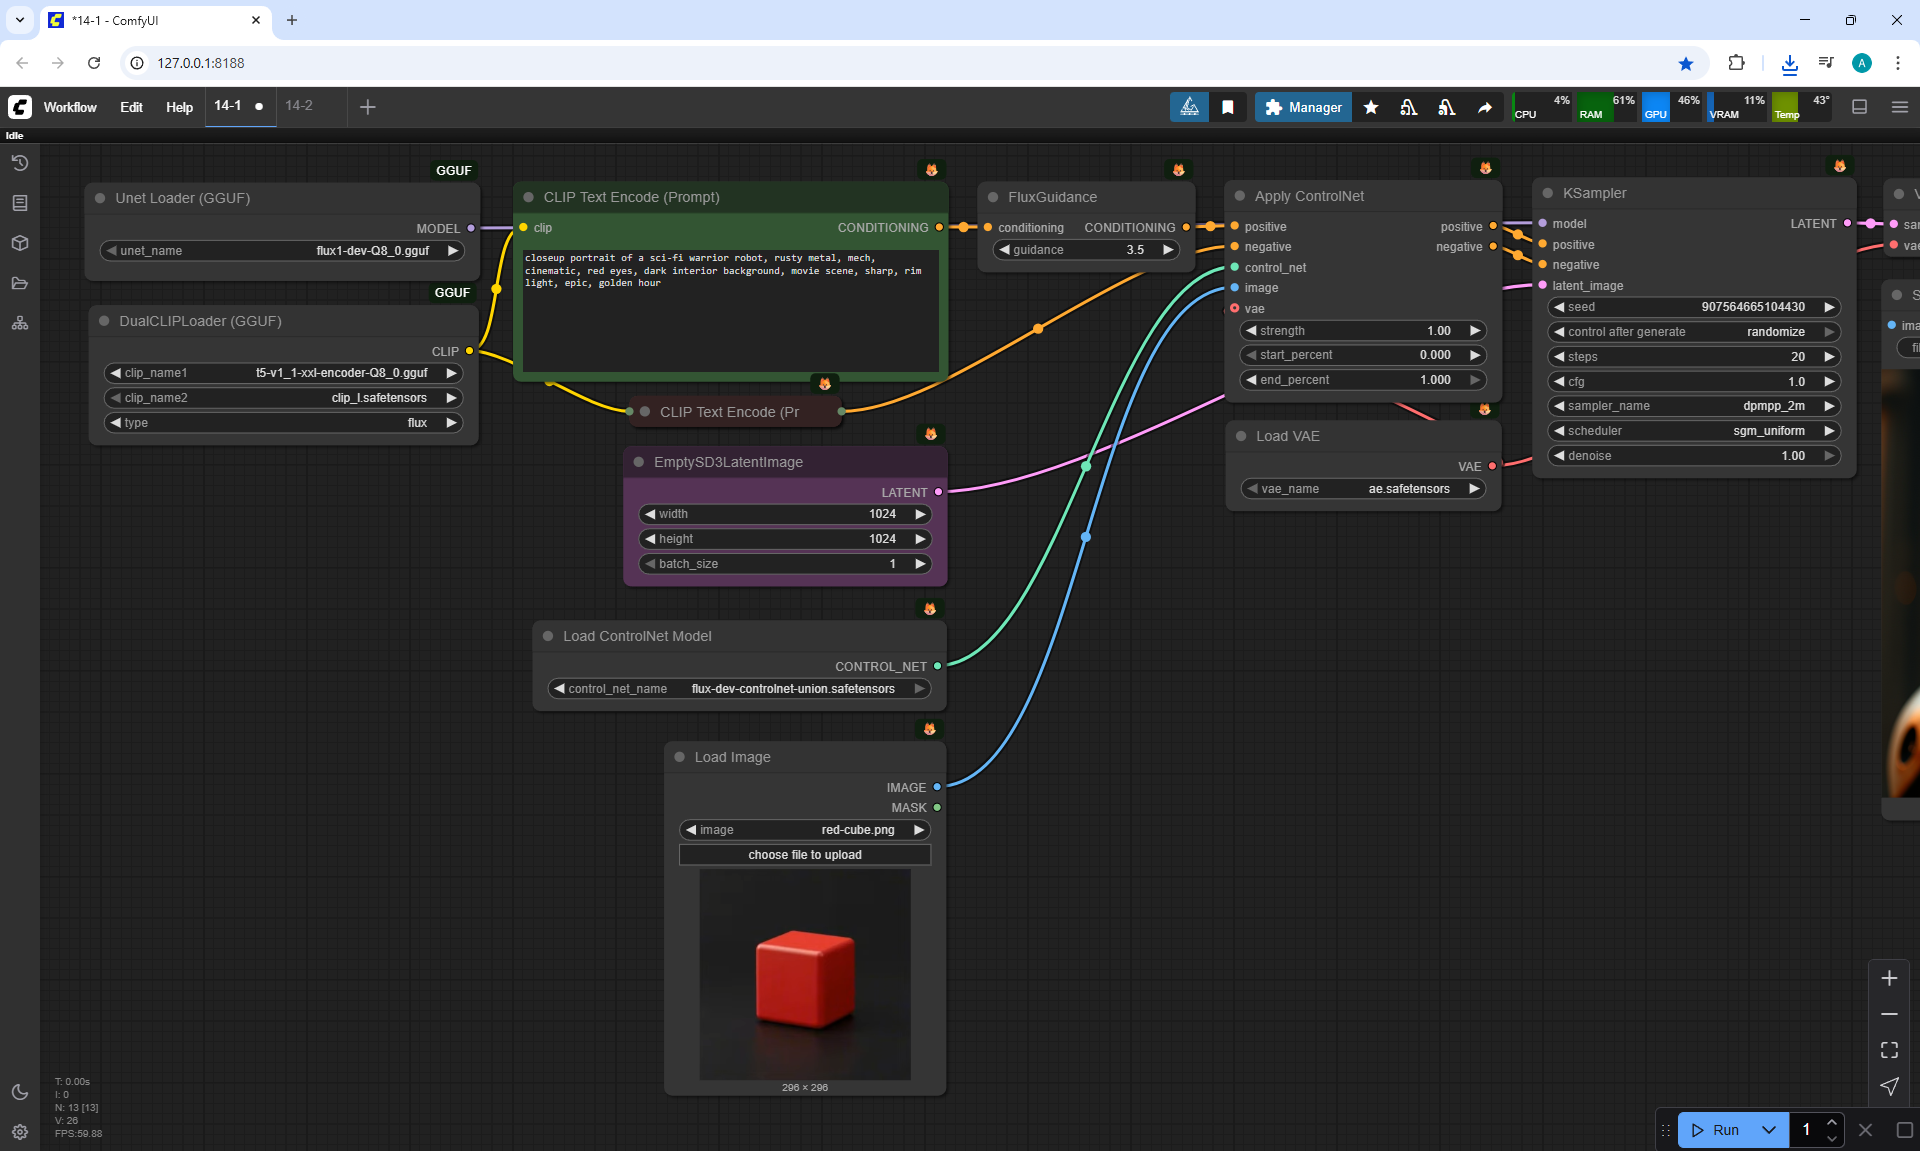Switch to the 14-2 workflow tab
The image size is (1920, 1151).
click(x=299, y=106)
